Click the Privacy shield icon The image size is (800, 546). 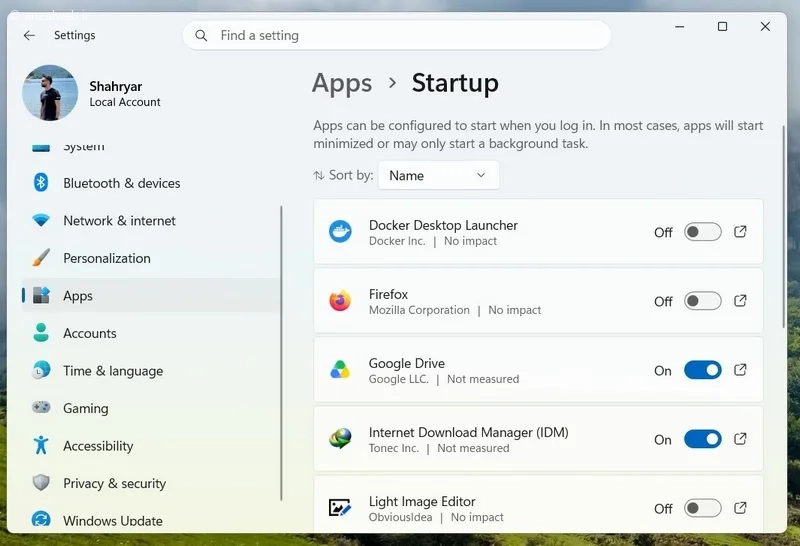(41, 483)
